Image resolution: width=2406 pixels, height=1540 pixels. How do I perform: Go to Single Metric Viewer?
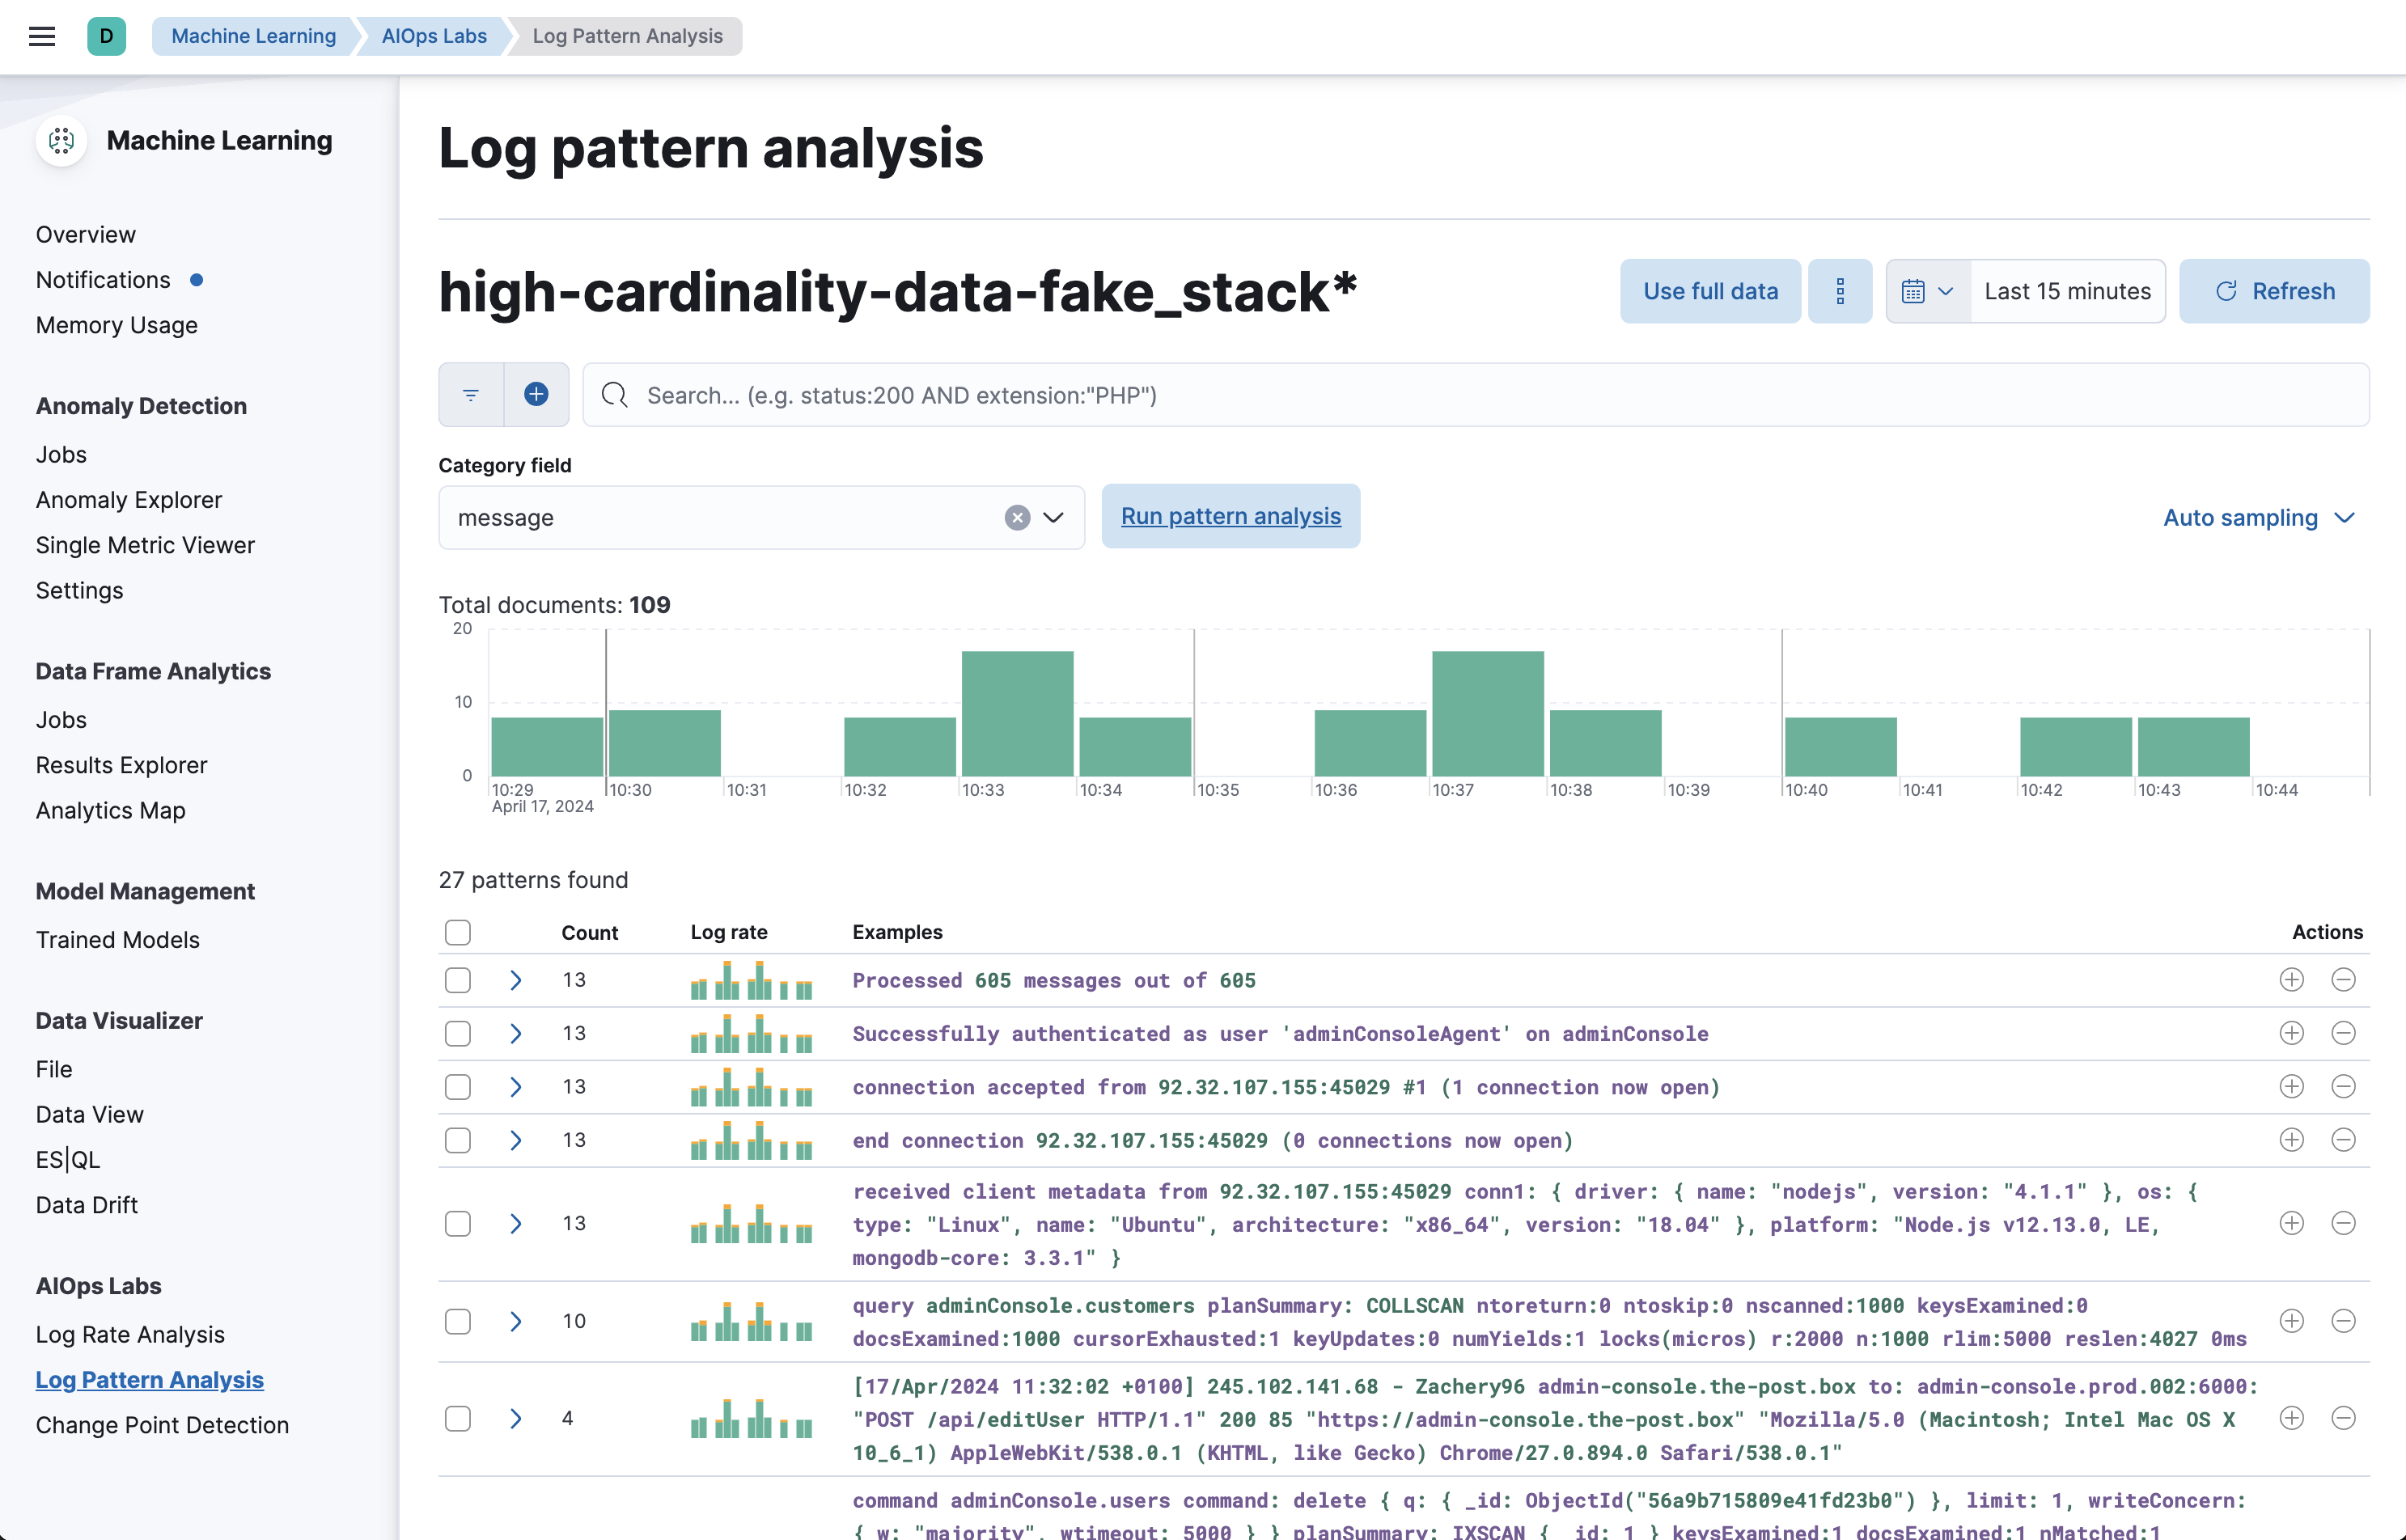pos(145,545)
